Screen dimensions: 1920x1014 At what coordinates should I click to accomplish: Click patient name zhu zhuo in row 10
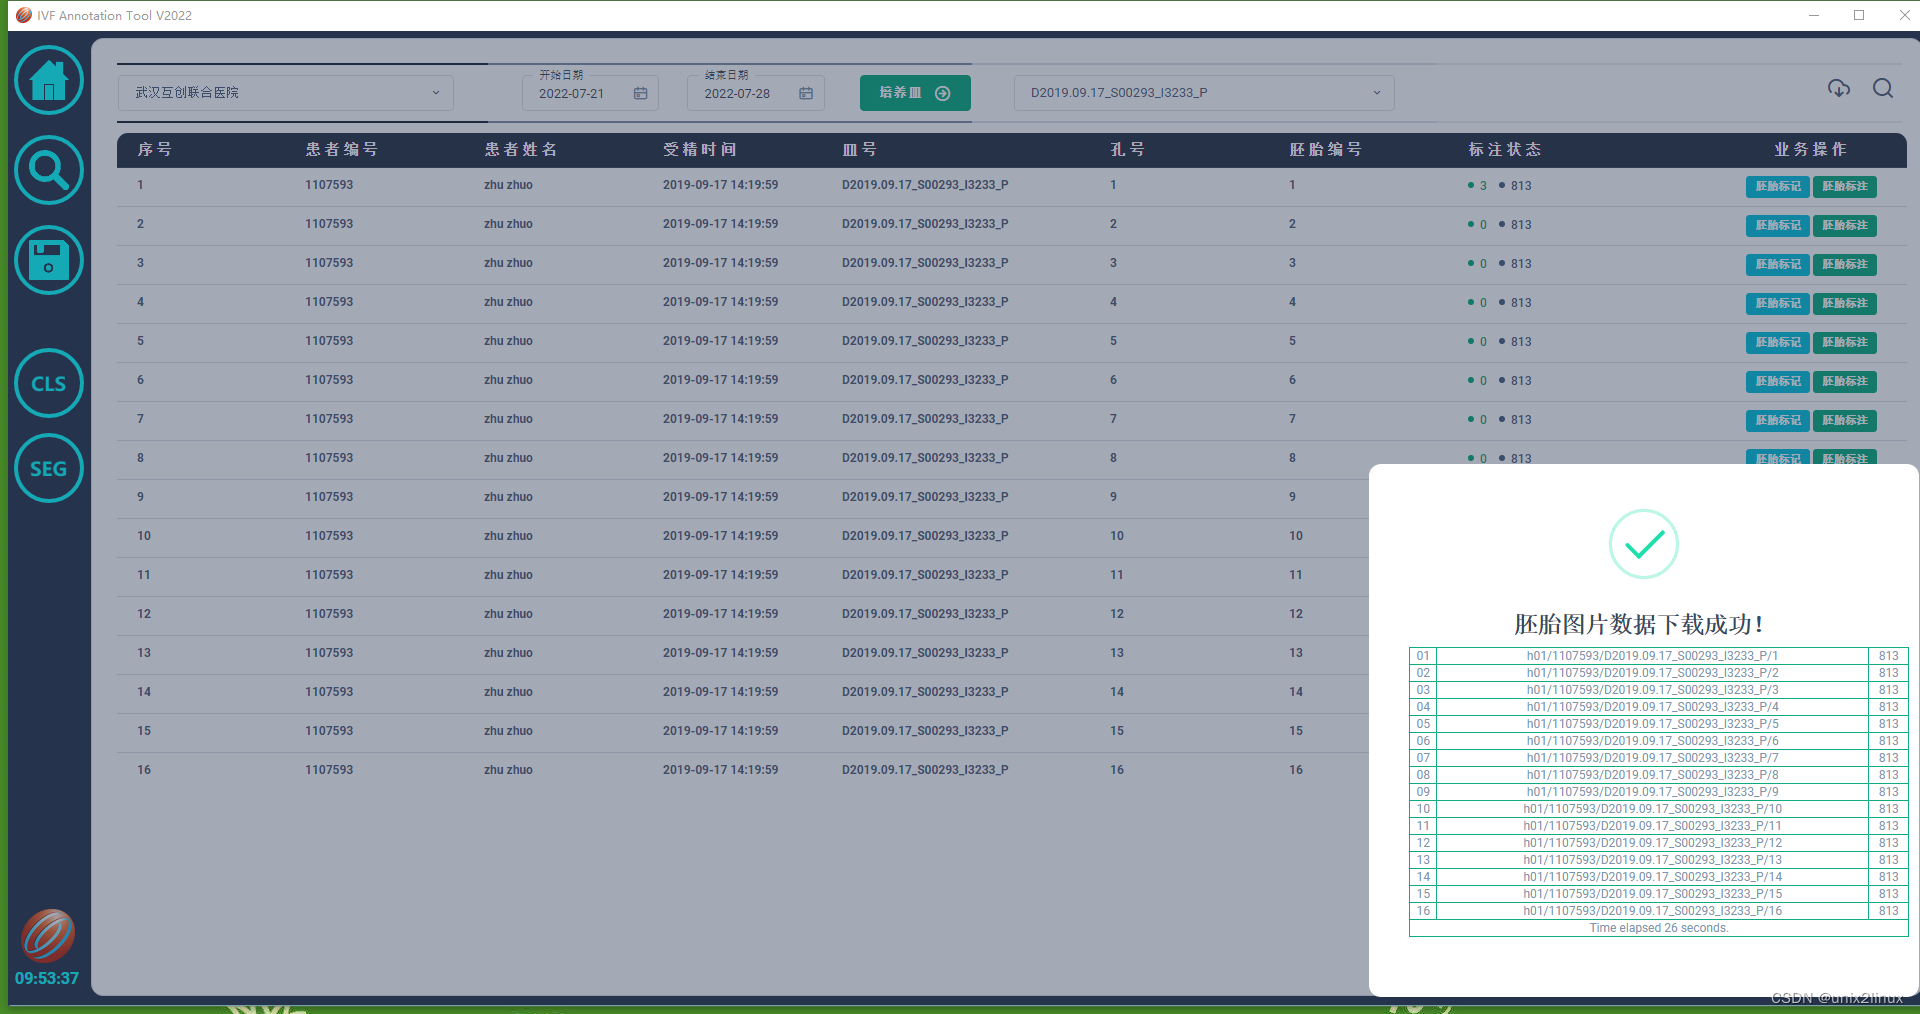tap(508, 536)
